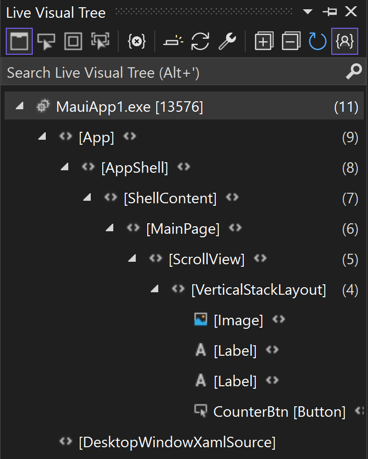
Task: Select the [AppShell] tree item
Action: (135, 168)
